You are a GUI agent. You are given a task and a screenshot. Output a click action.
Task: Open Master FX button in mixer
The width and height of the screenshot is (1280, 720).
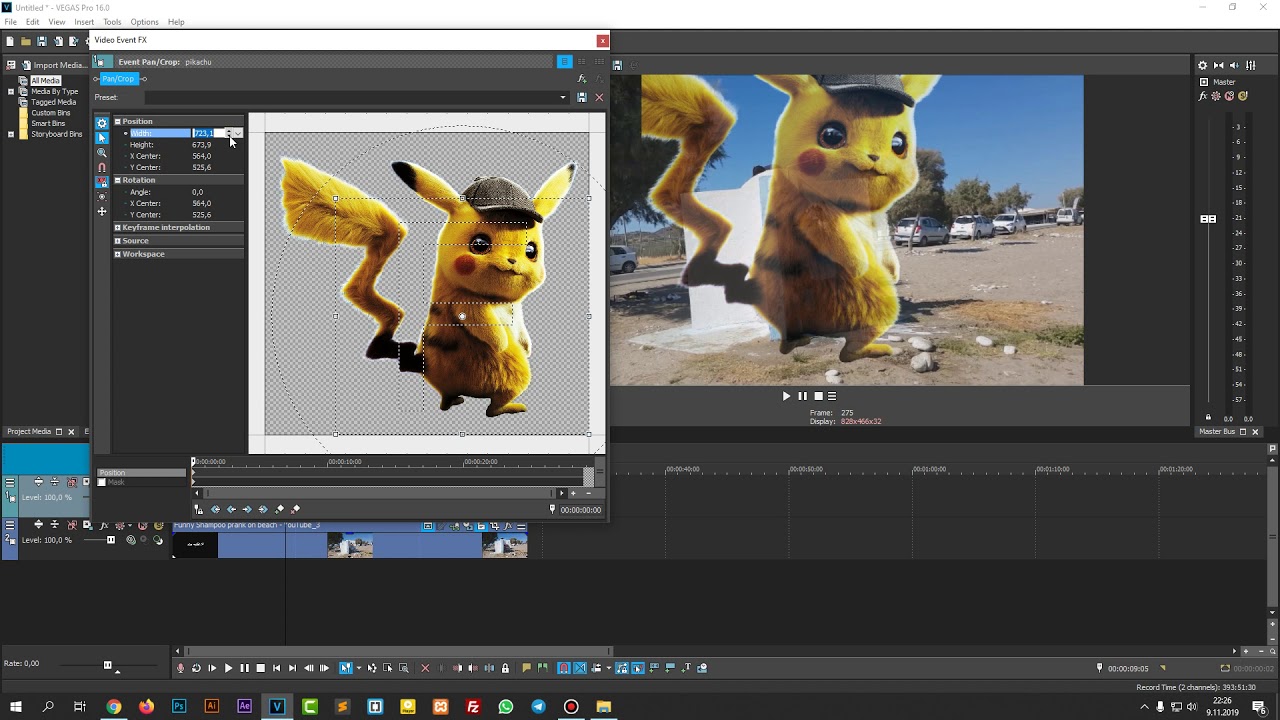click(1203, 97)
